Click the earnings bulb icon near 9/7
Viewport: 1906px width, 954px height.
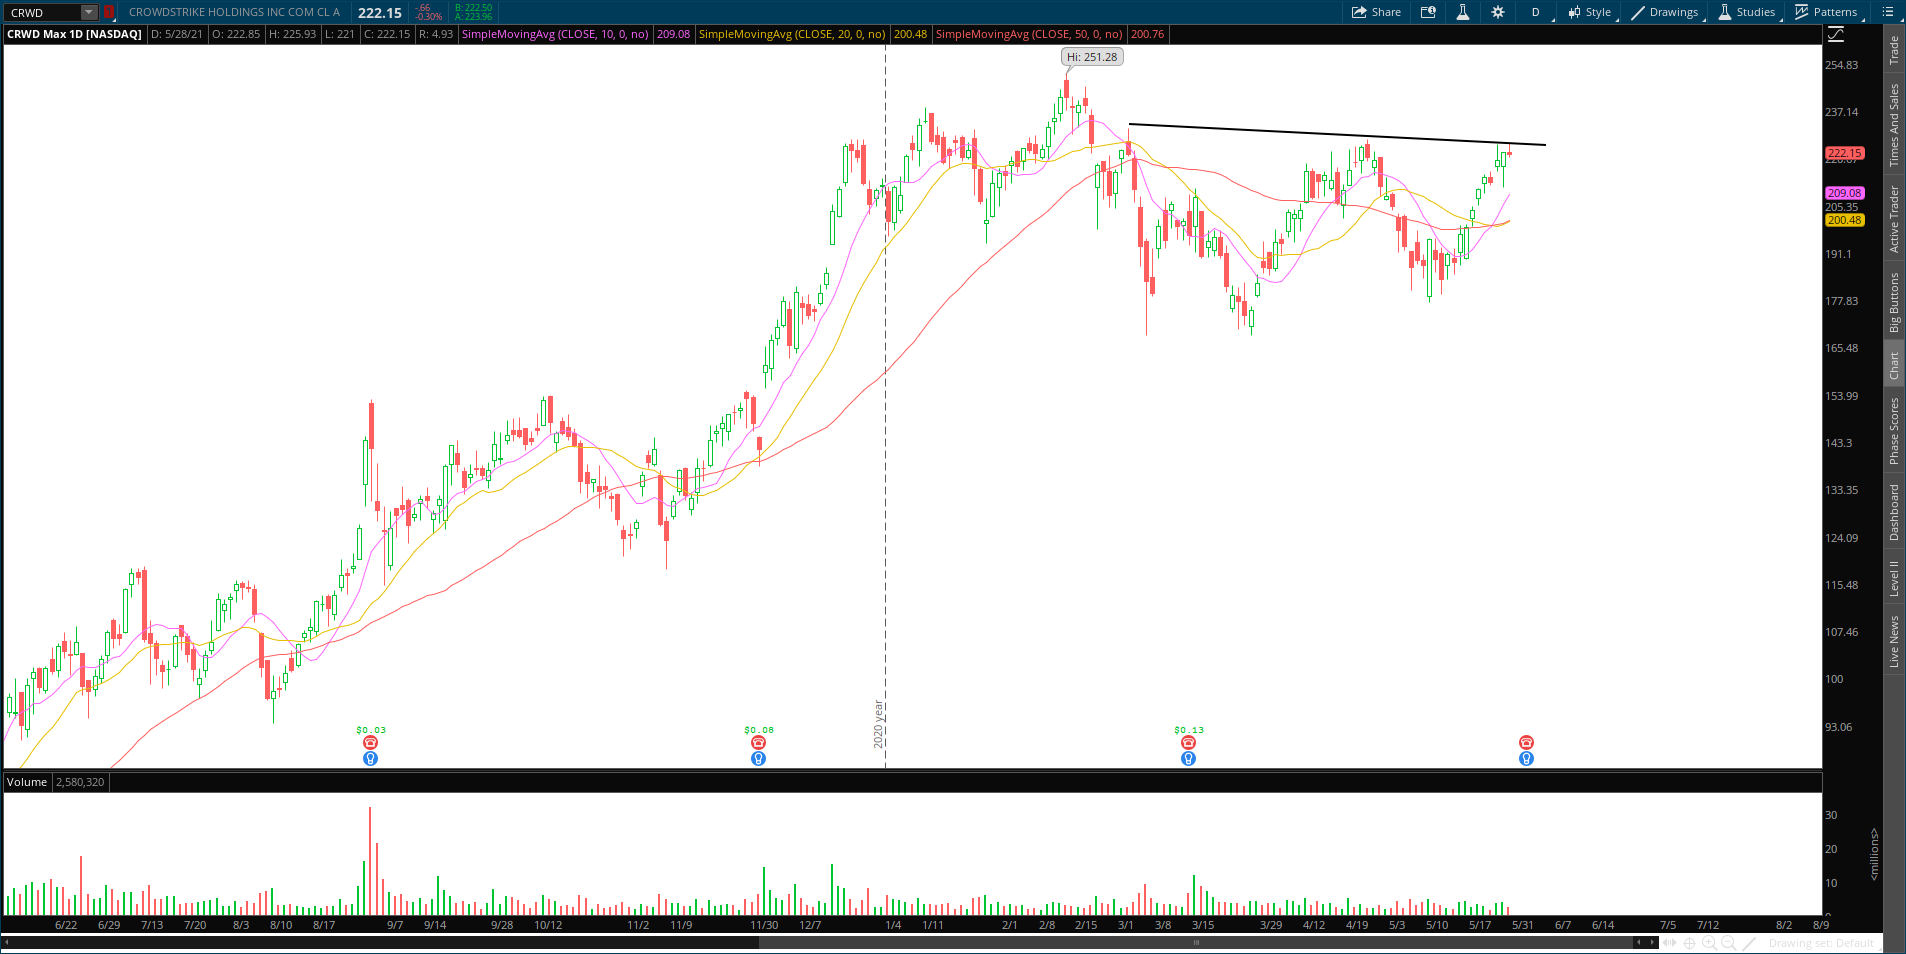click(370, 759)
